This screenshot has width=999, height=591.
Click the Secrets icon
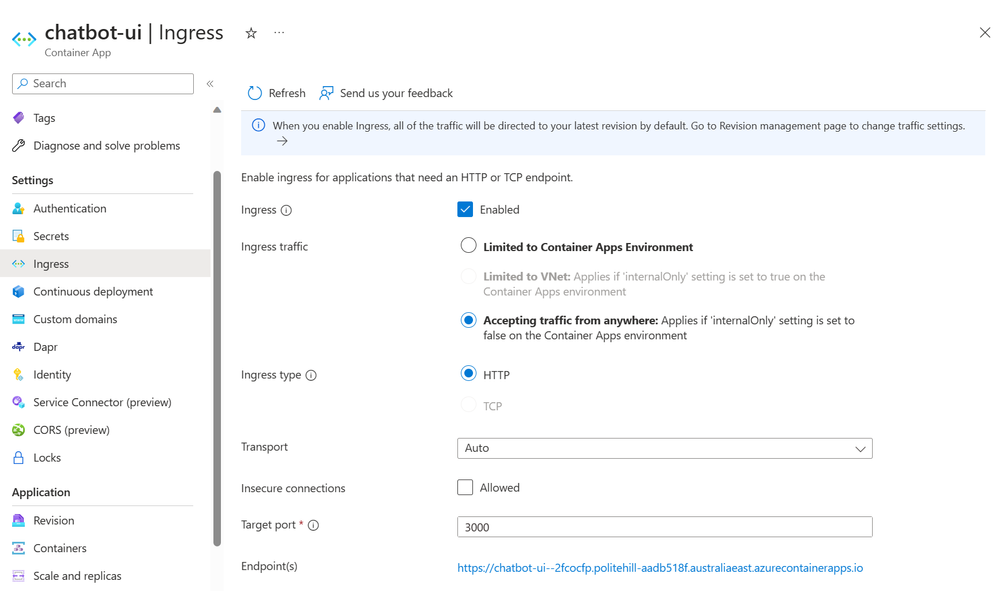point(18,236)
